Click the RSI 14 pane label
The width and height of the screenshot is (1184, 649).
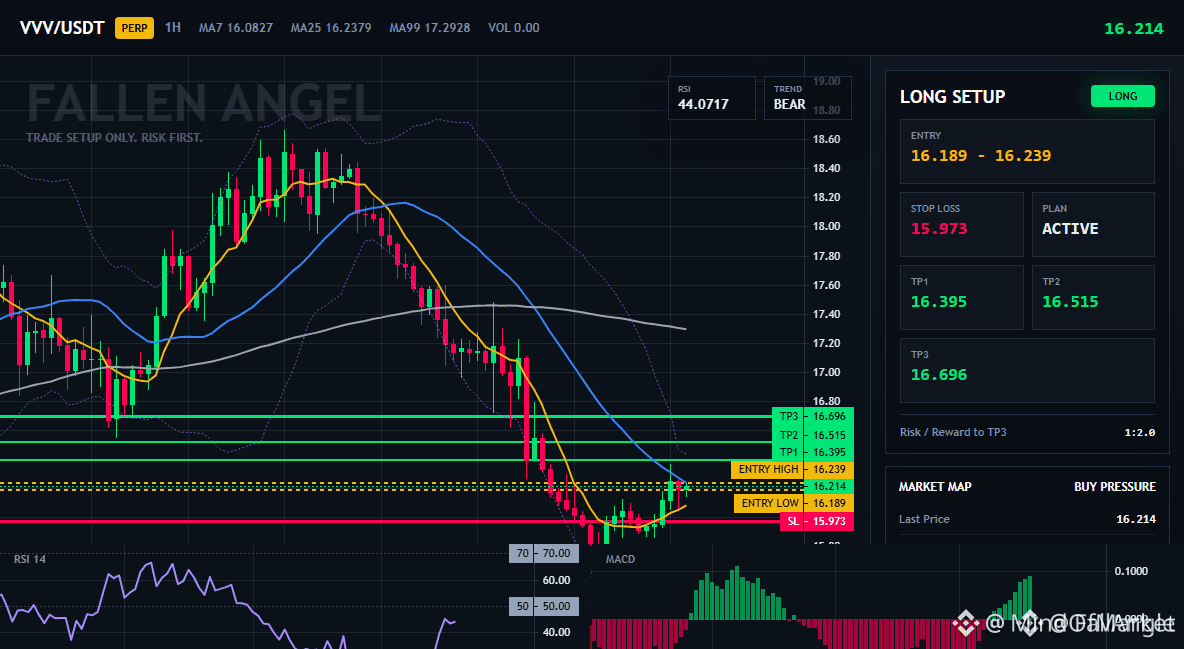click(x=29, y=559)
